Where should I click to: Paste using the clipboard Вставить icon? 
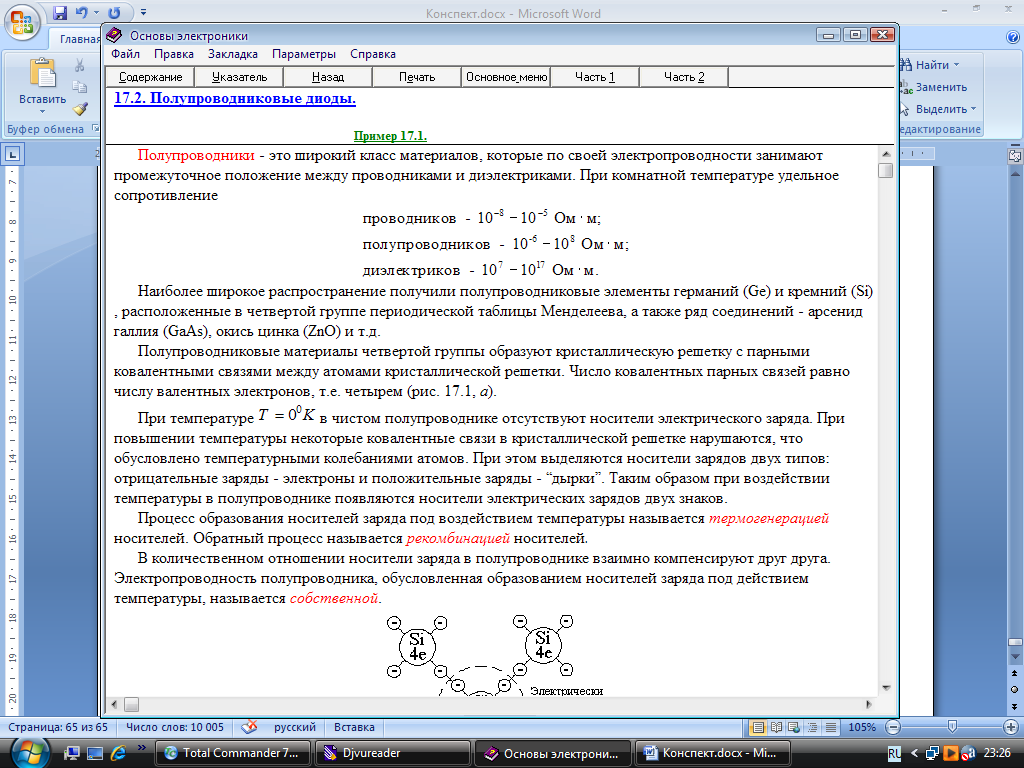[42, 73]
